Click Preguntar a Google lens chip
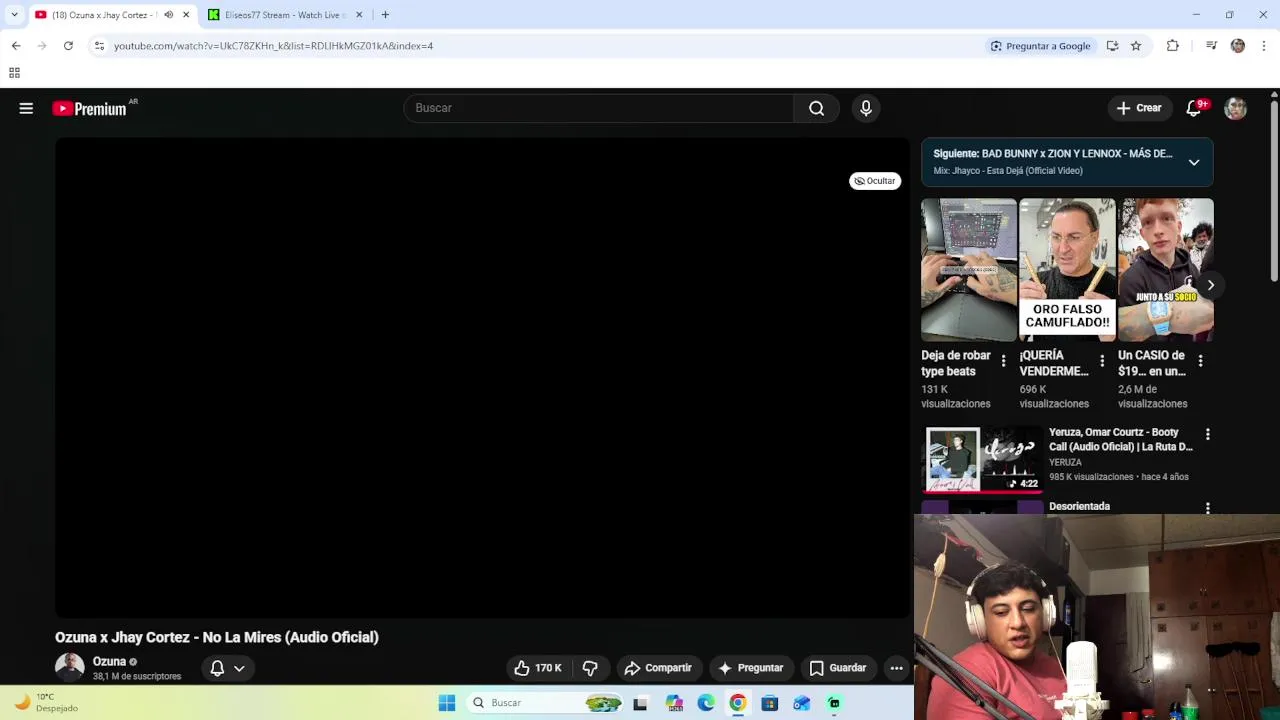This screenshot has height=720, width=1280. tap(1041, 46)
